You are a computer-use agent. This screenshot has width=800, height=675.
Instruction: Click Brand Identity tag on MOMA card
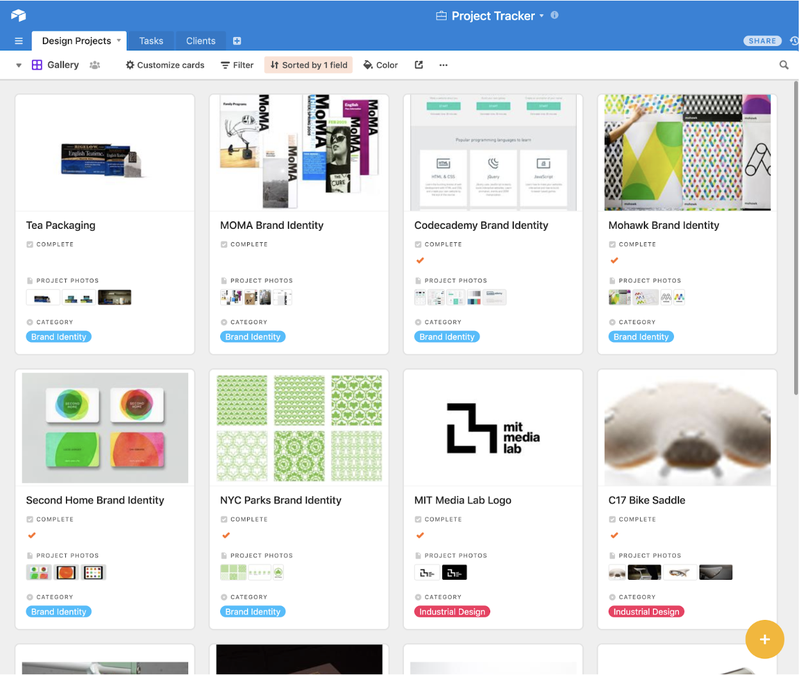[253, 337]
